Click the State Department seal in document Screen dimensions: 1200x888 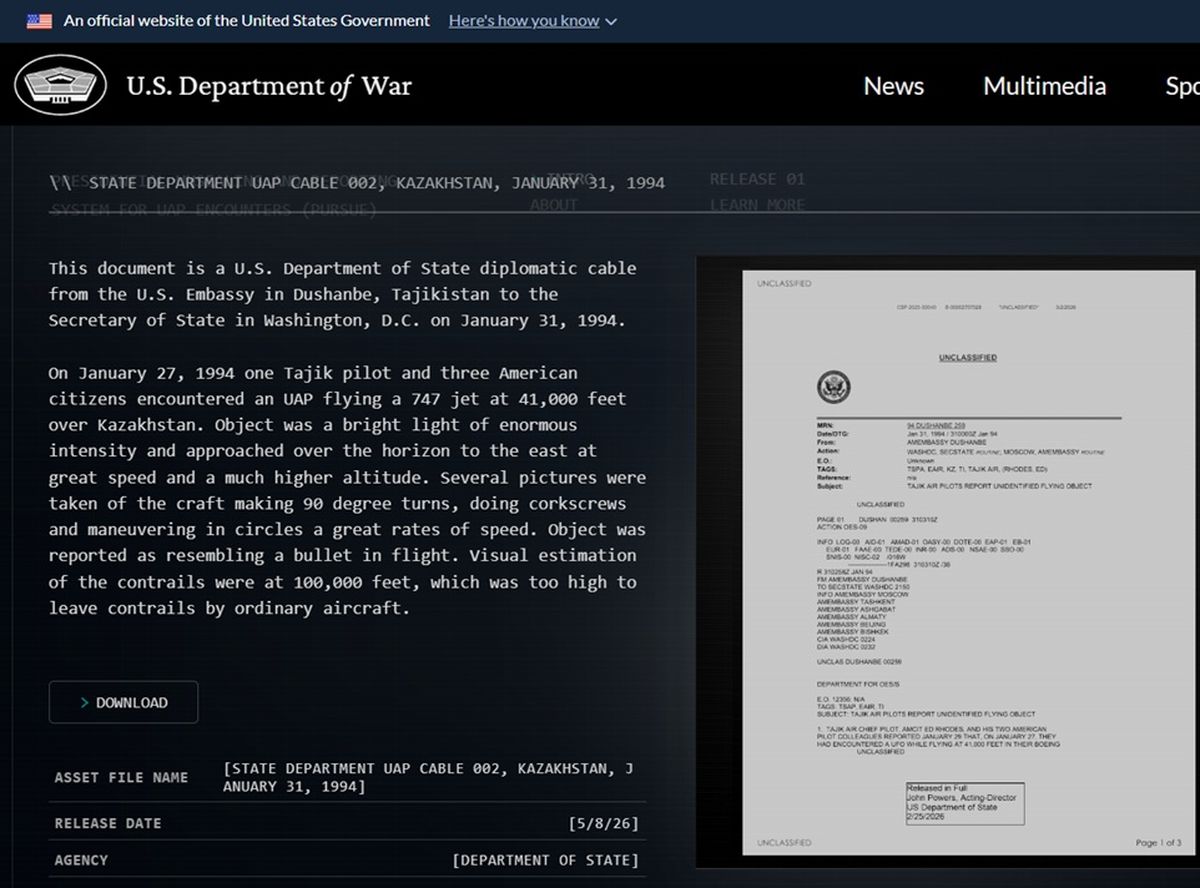pyautogui.click(x=833, y=387)
